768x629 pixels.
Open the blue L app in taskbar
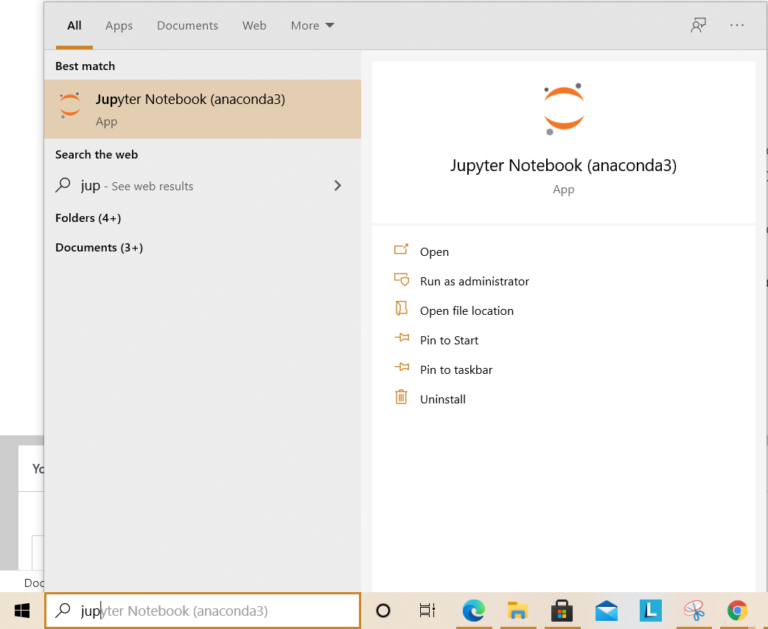[x=650, y=610]
